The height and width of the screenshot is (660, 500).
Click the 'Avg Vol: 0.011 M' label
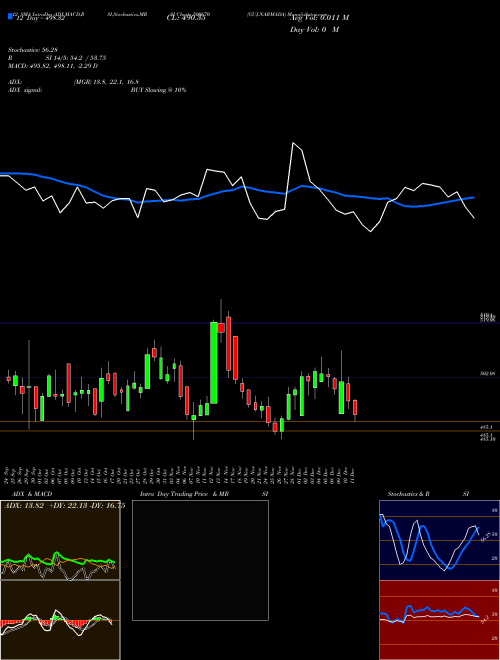319,18
